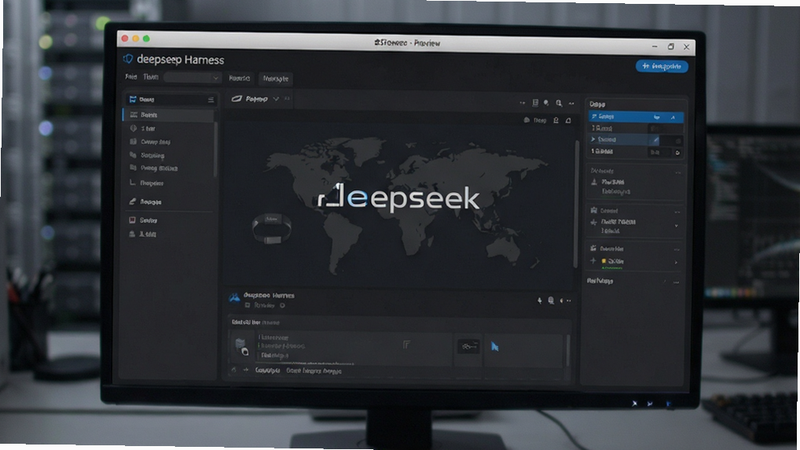
Task: Toggle the small checkbox under lower panel title
Action: (x=247, y=305)
